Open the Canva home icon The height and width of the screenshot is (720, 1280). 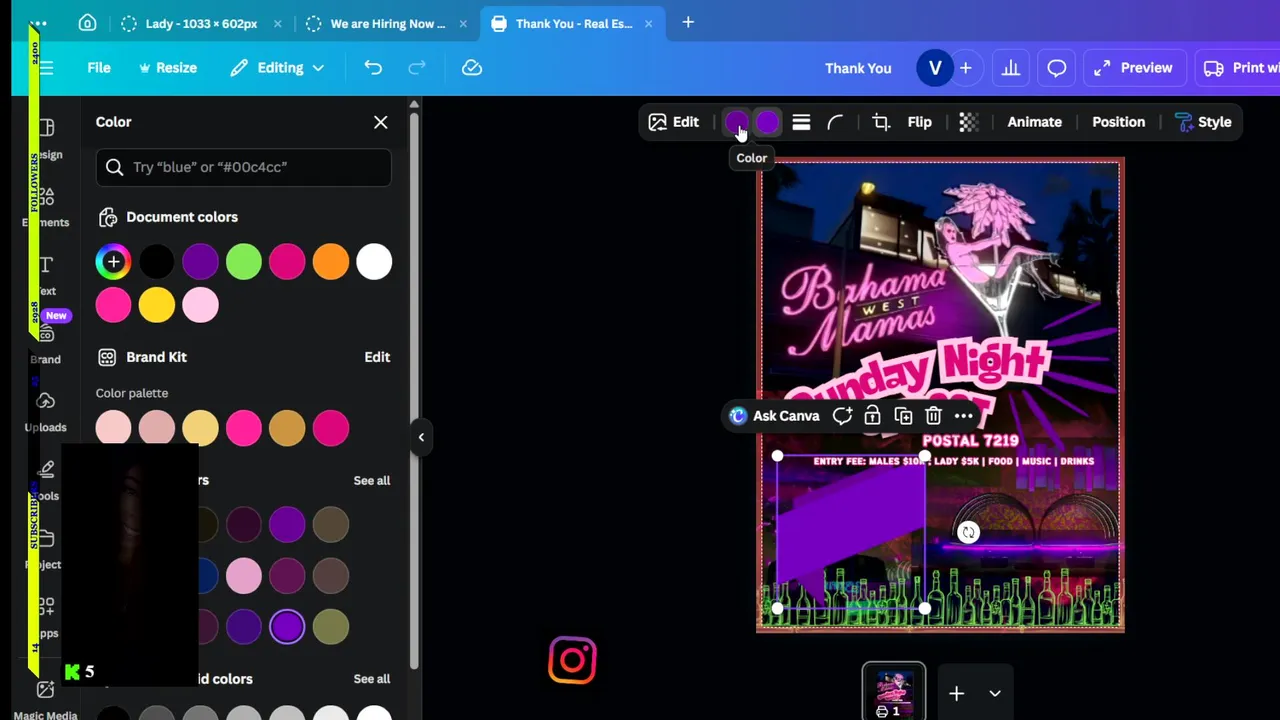coord(87,23)
